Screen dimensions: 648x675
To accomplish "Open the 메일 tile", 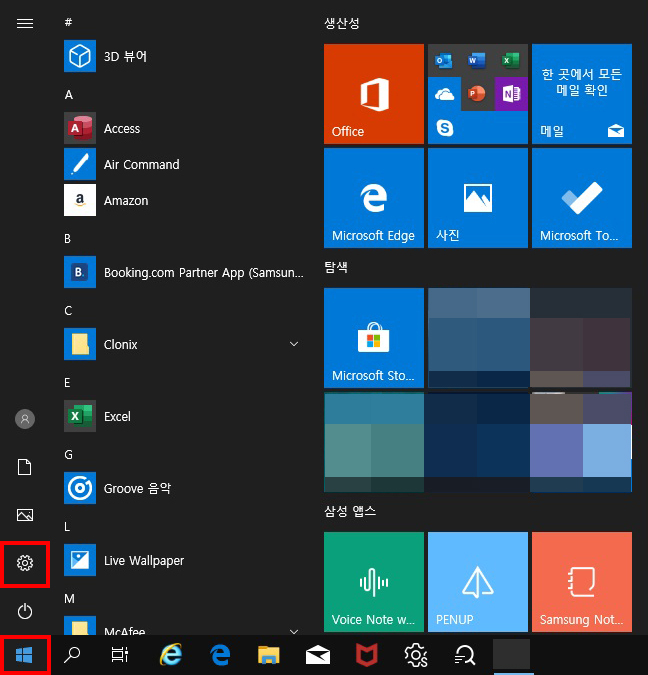I will tap(582, 94).
